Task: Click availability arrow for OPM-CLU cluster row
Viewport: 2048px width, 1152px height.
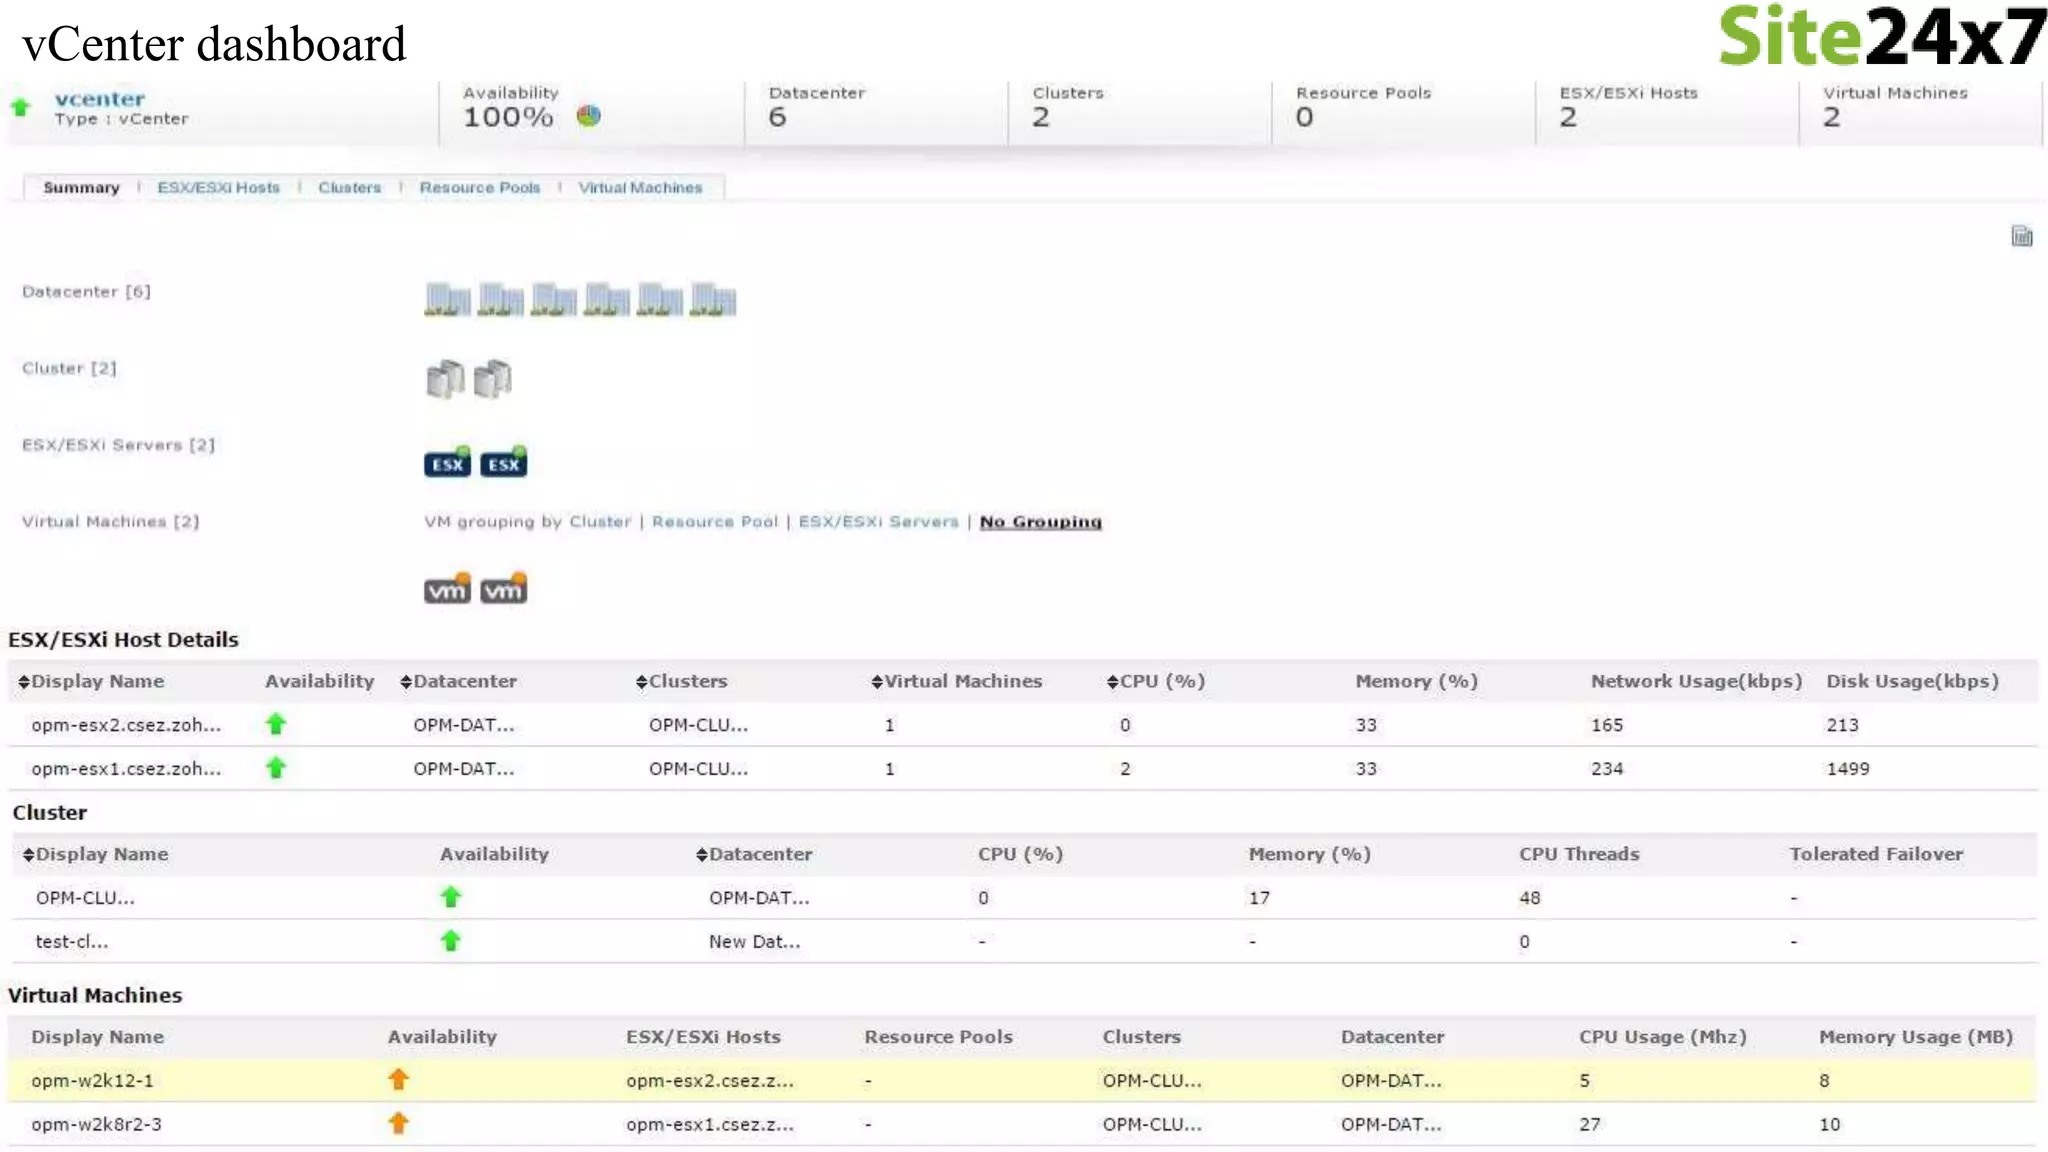Action: 451,897
